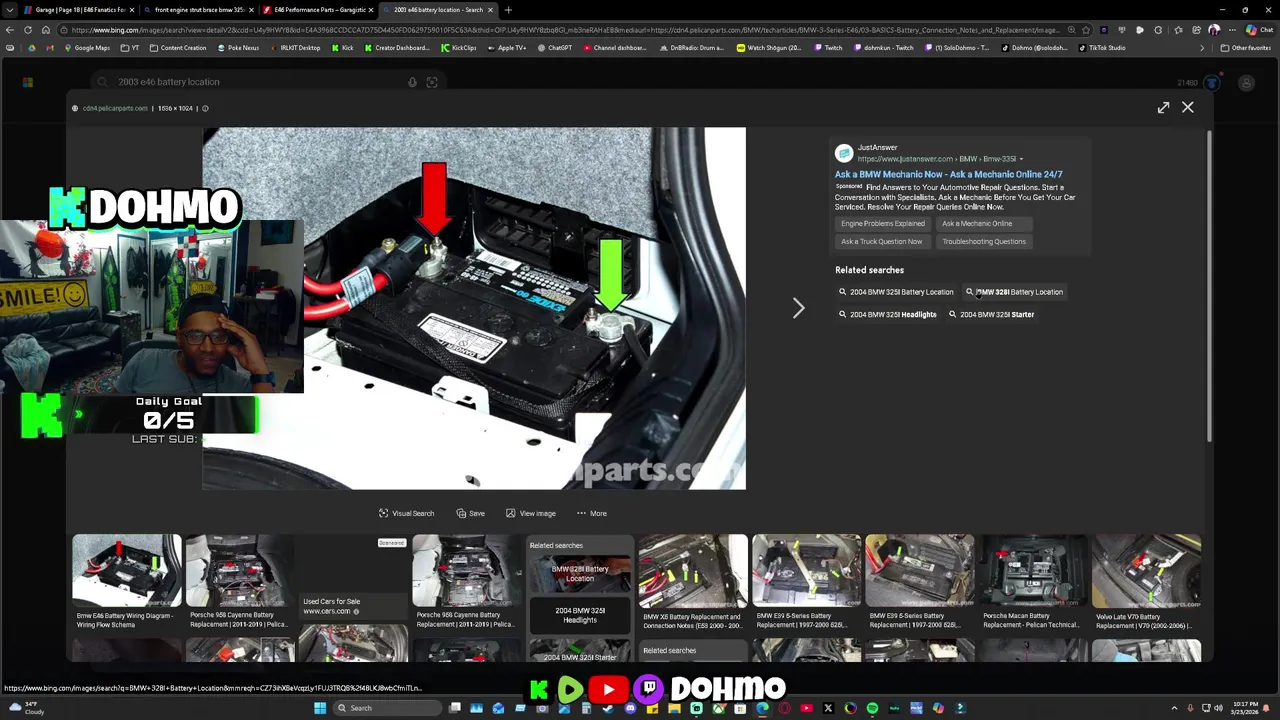Add this page to favorites with the star

point(1085,30)
